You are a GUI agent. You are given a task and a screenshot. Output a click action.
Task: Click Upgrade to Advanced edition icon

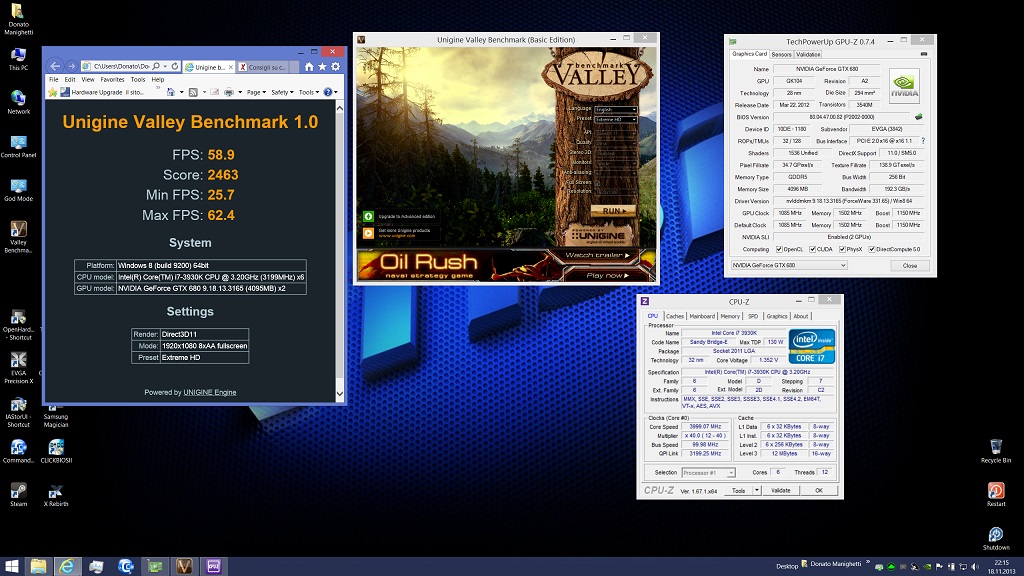pos(368,216)
